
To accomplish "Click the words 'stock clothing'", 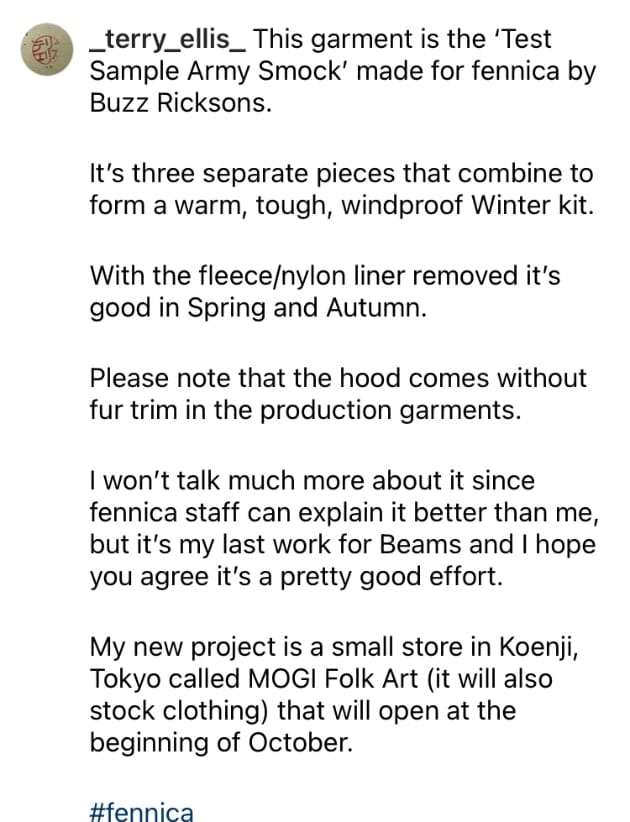I will [180, 711].
